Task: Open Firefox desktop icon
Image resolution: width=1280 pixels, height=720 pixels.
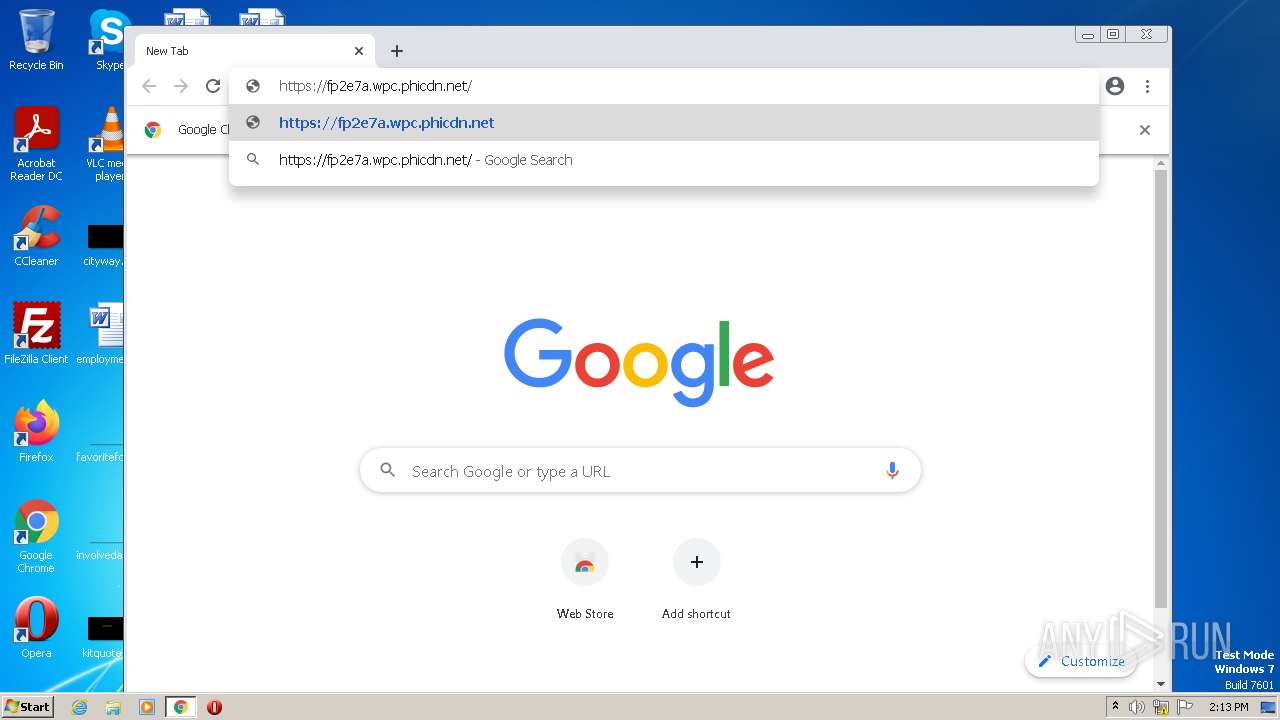Action: coord(36,432)
